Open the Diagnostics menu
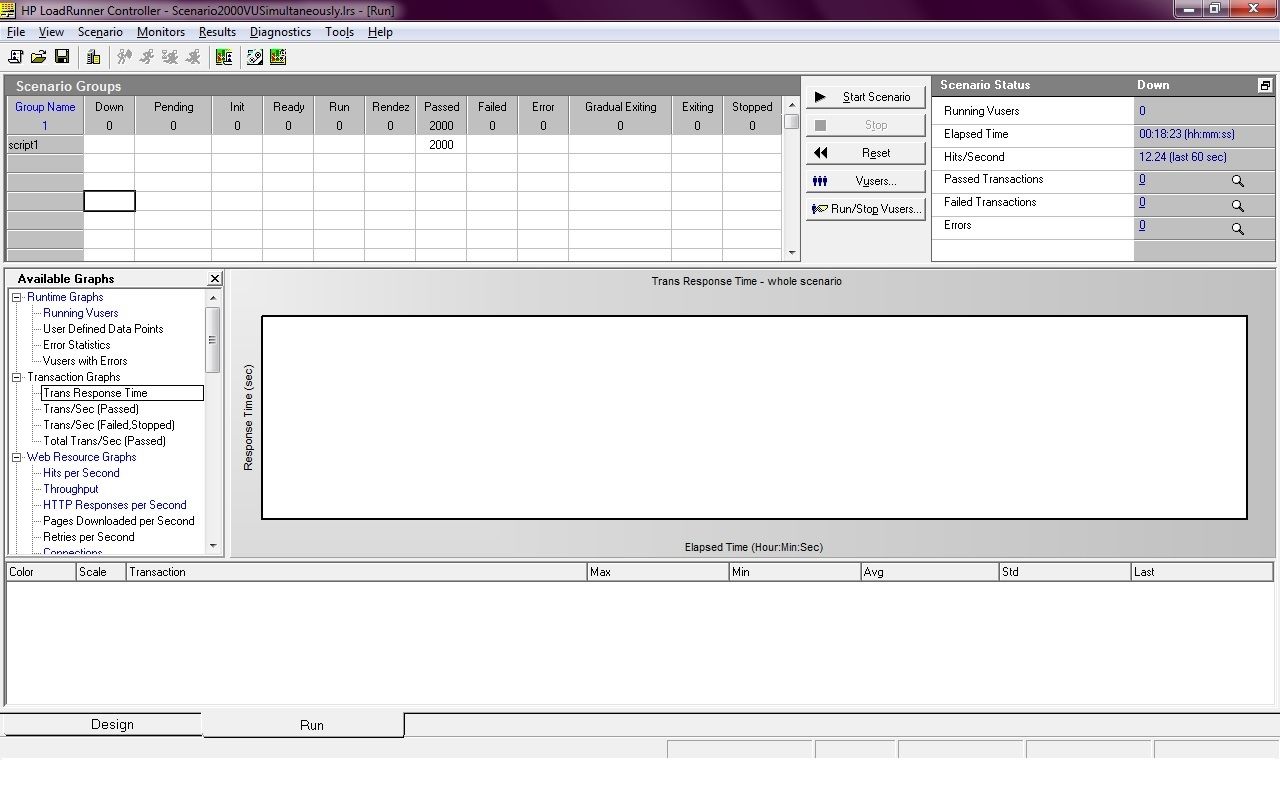The width and height of the screenshot is (1280, 800). [x=280, y=32]
